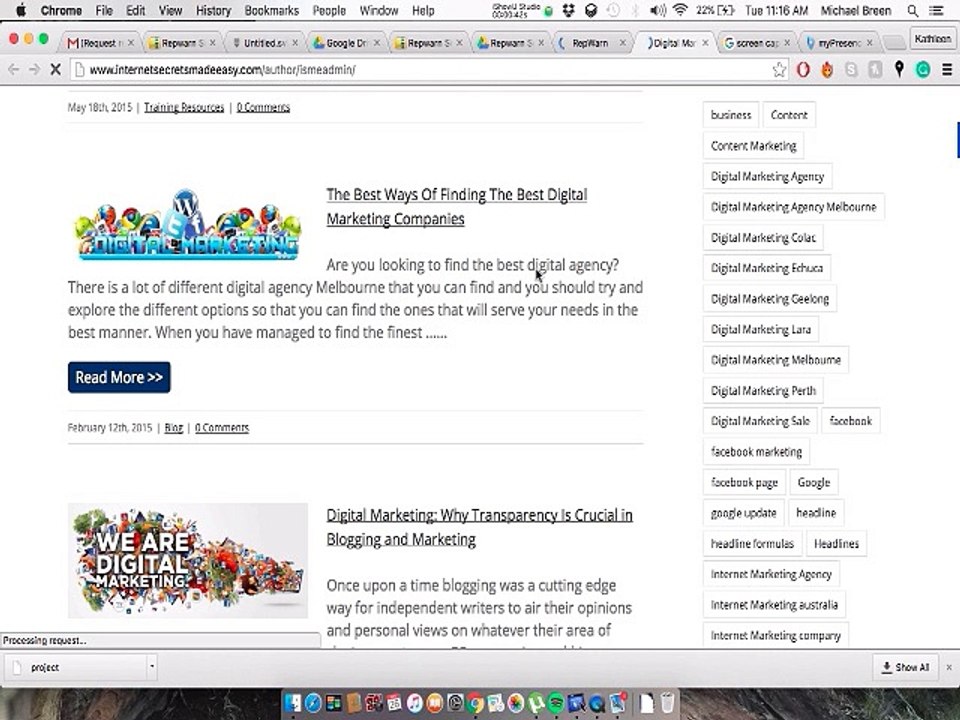Click Show All downloads button

coord(905,667)
